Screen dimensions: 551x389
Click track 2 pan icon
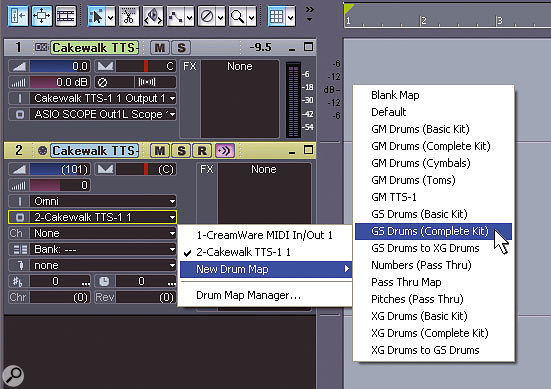pos(105,169)
